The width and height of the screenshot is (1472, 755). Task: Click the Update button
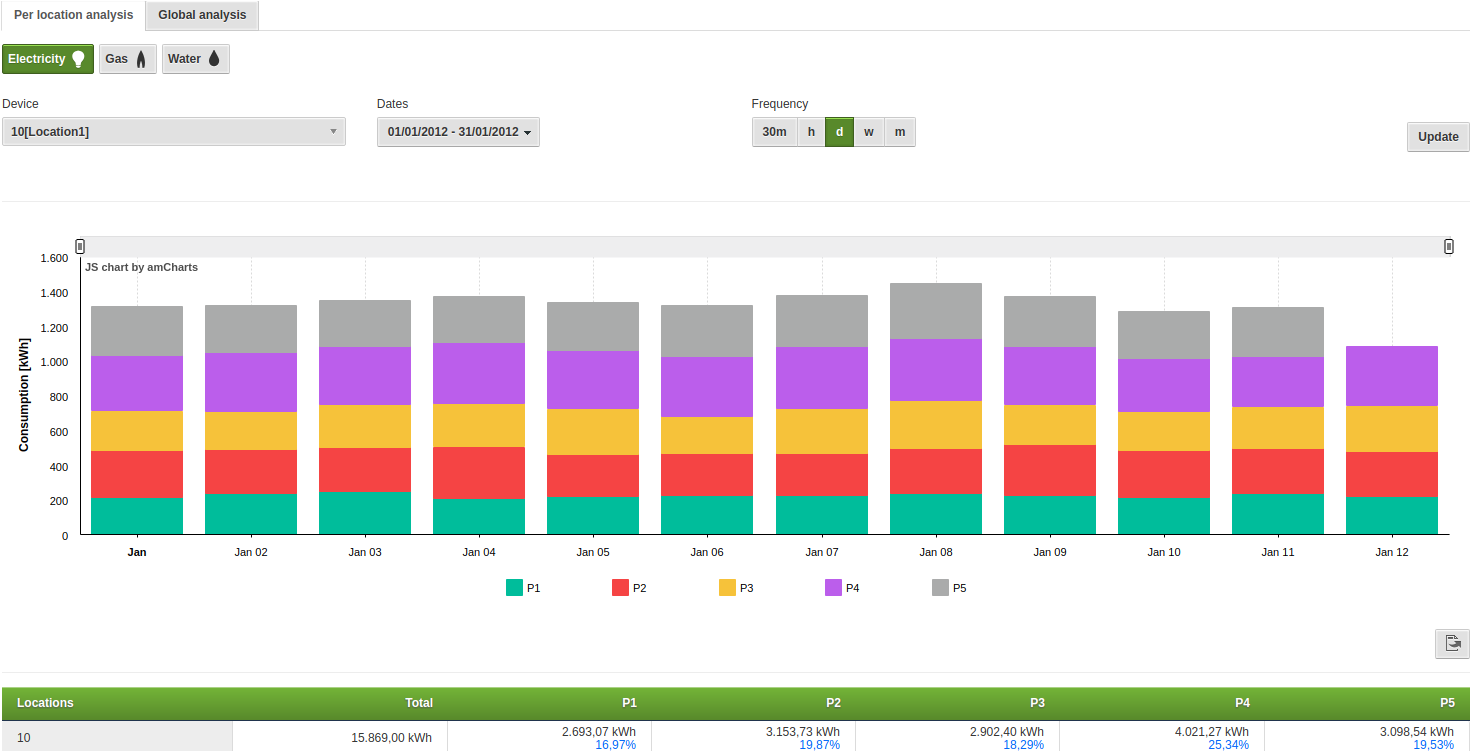pos(1437,136)
